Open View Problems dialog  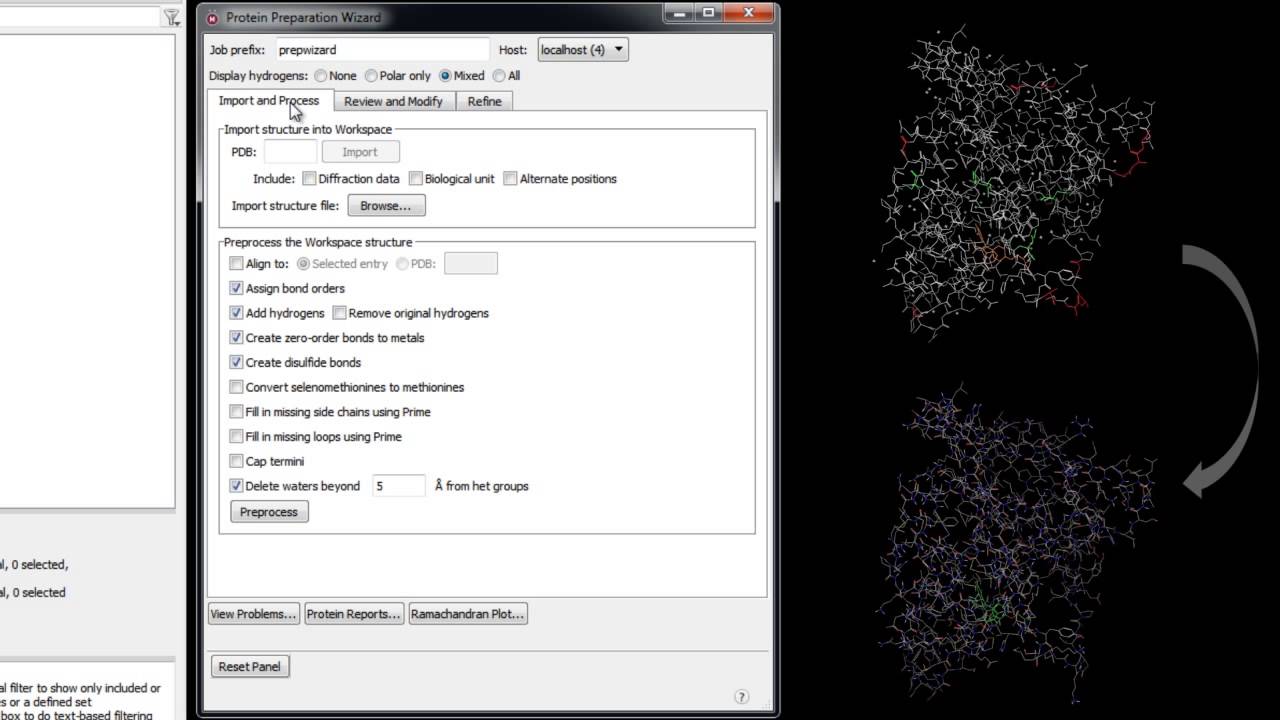click(253, 614)
